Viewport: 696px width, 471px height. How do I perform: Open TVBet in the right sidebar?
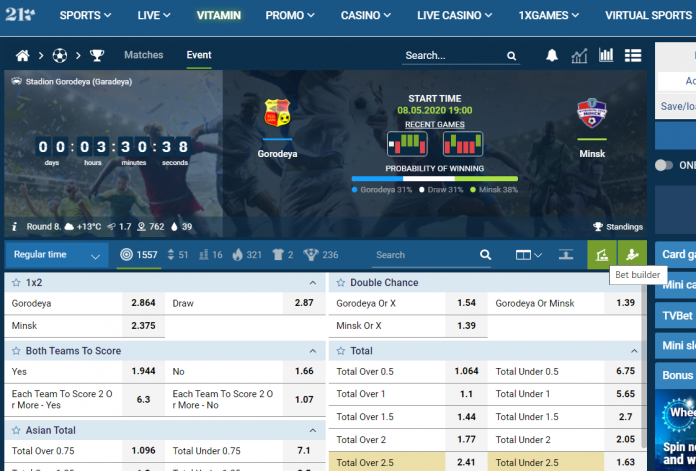pos(676,316)
